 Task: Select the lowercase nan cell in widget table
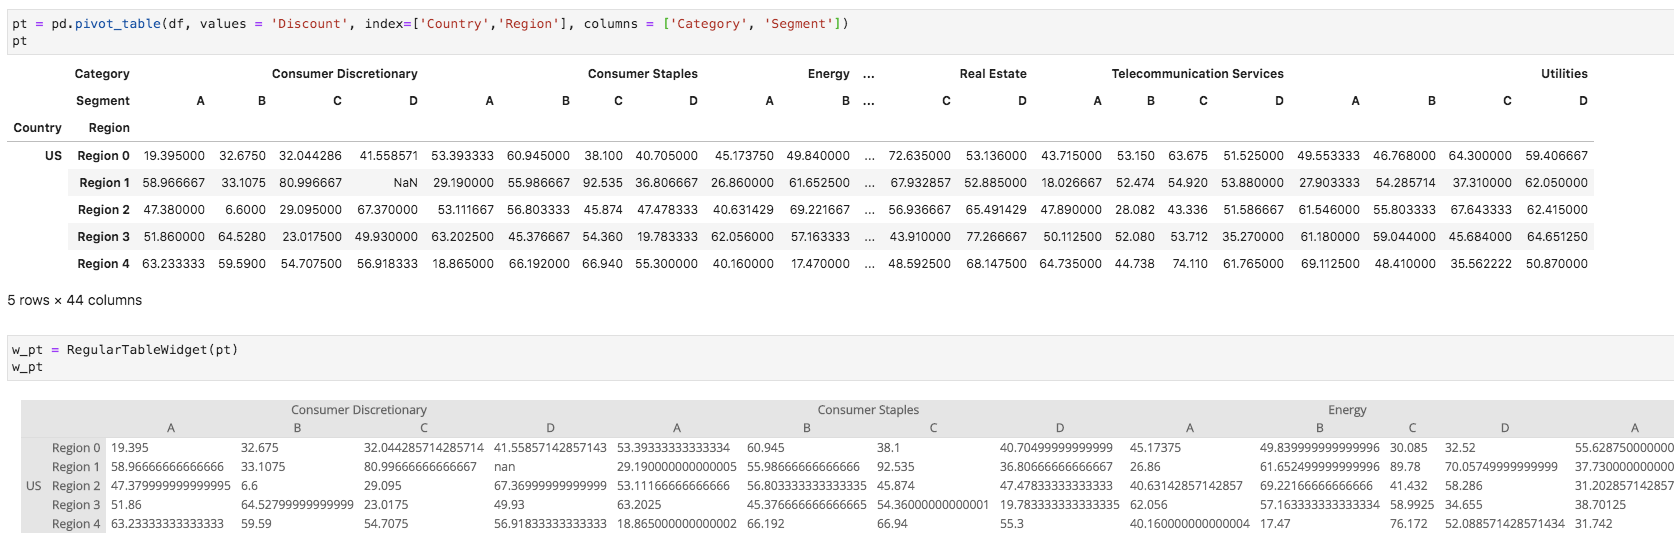click(x=505, y=467)
